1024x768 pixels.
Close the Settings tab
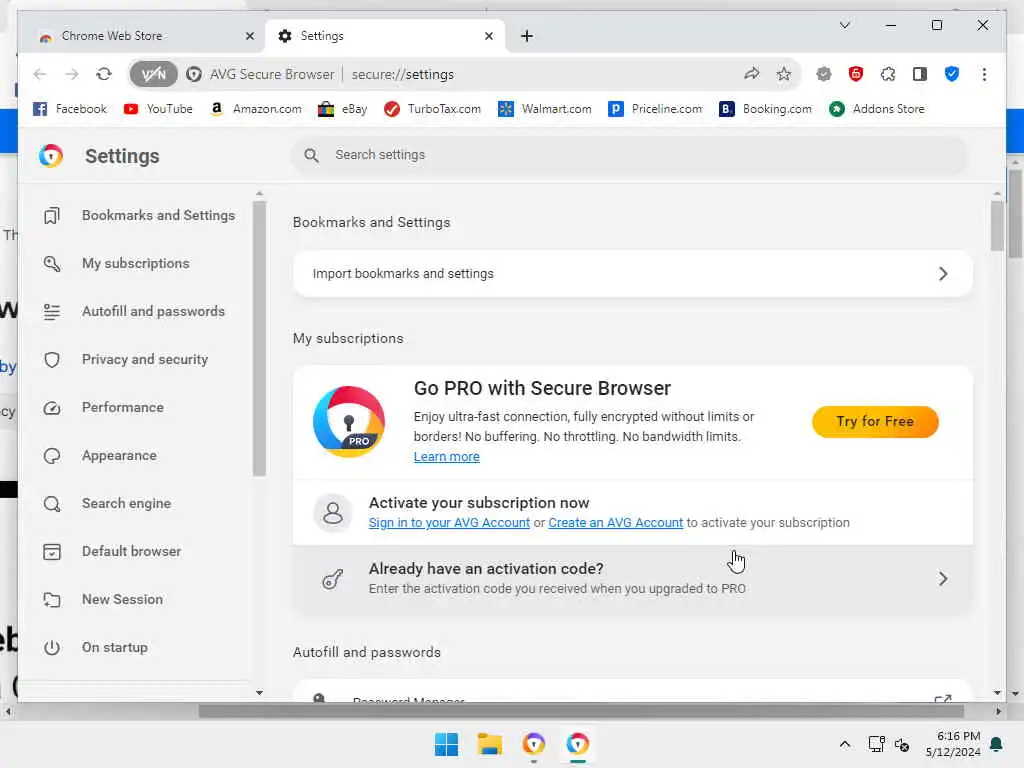[x=488, y=36]
